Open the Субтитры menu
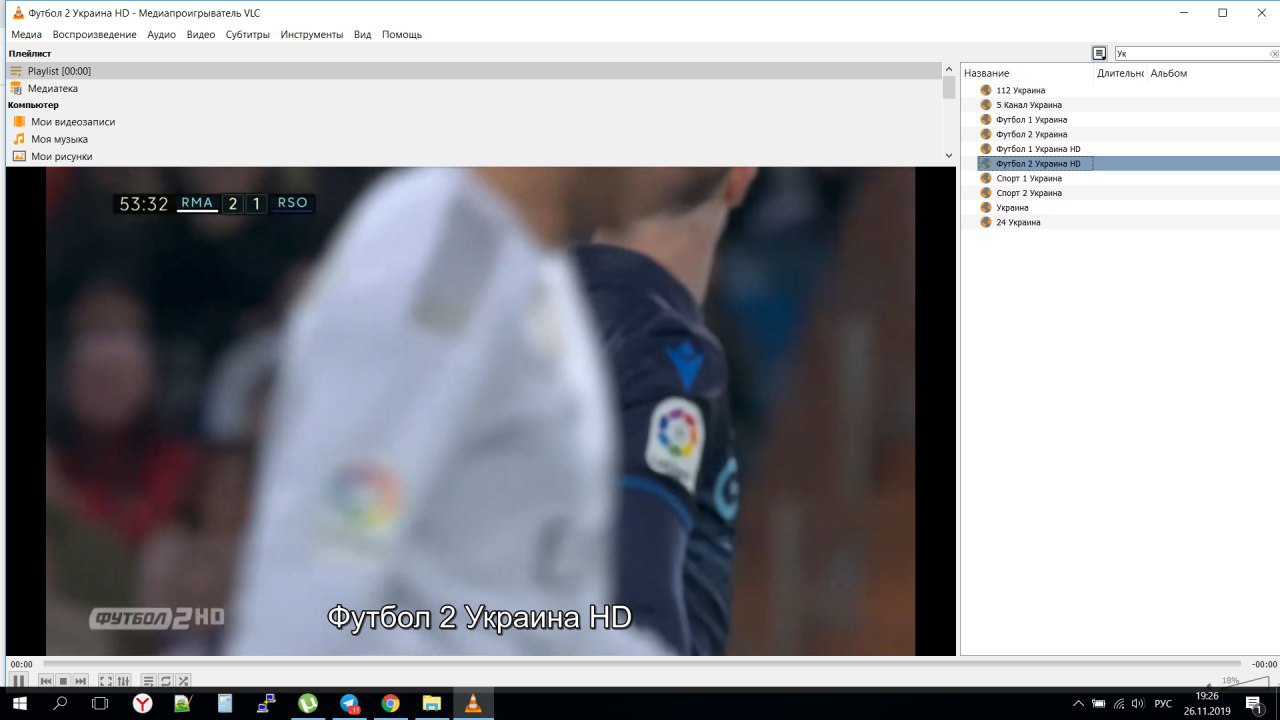Image resolution: width=1280 pixels, height=720 pixels. point(248,34)
